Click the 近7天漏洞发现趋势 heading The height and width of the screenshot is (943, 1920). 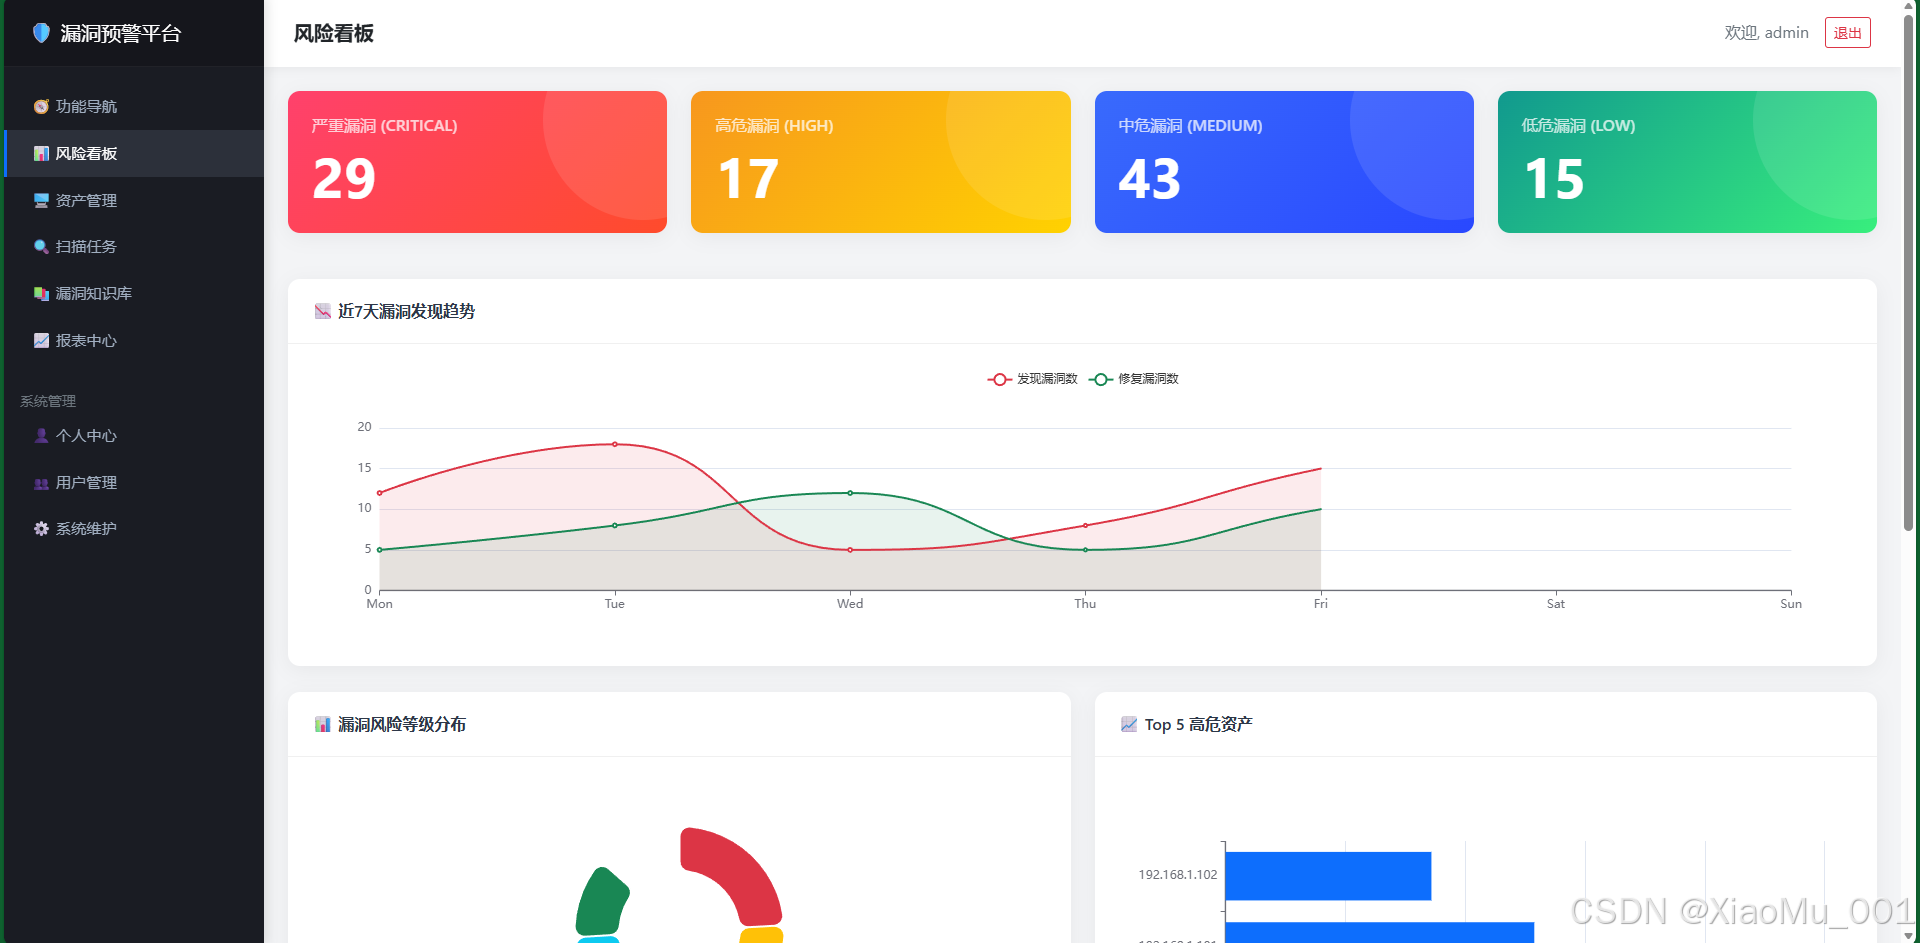coord(406,311)
